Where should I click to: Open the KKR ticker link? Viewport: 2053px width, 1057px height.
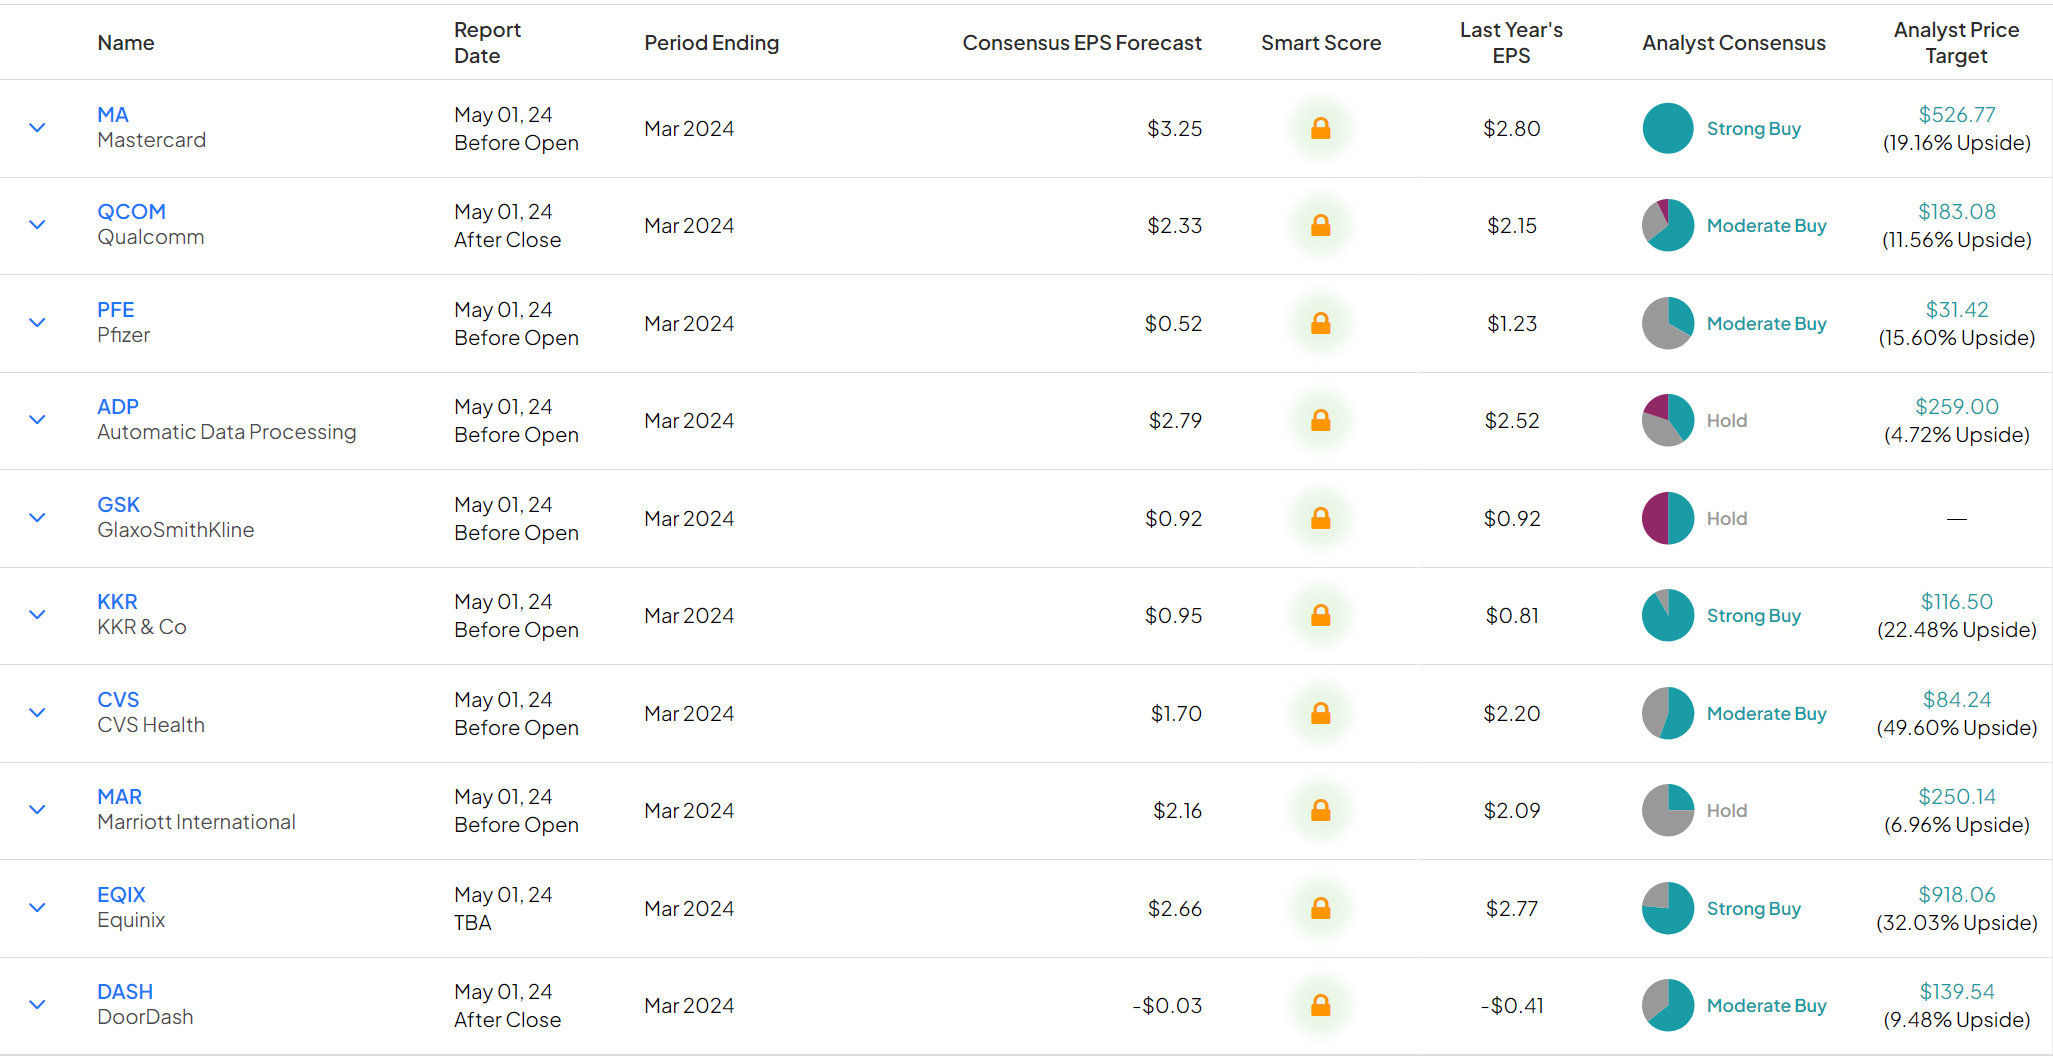[117, 602]
